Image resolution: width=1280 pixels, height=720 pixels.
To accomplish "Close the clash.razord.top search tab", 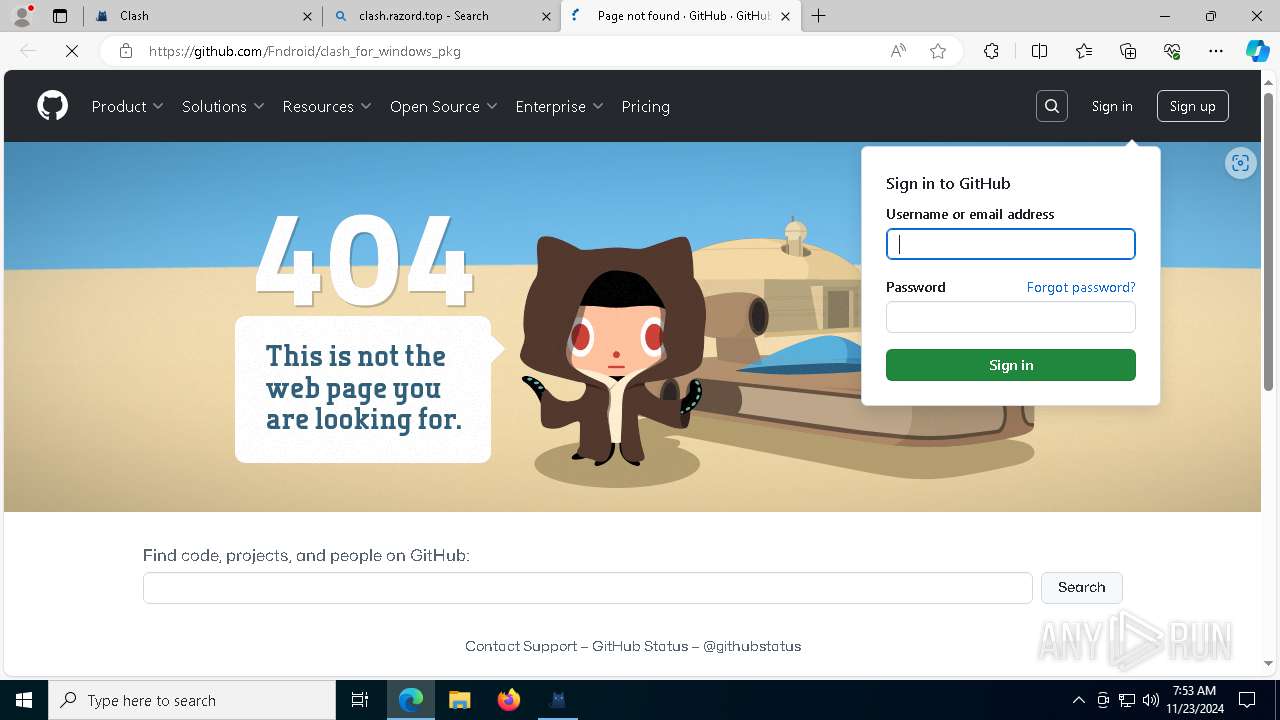I will point(546,16).
